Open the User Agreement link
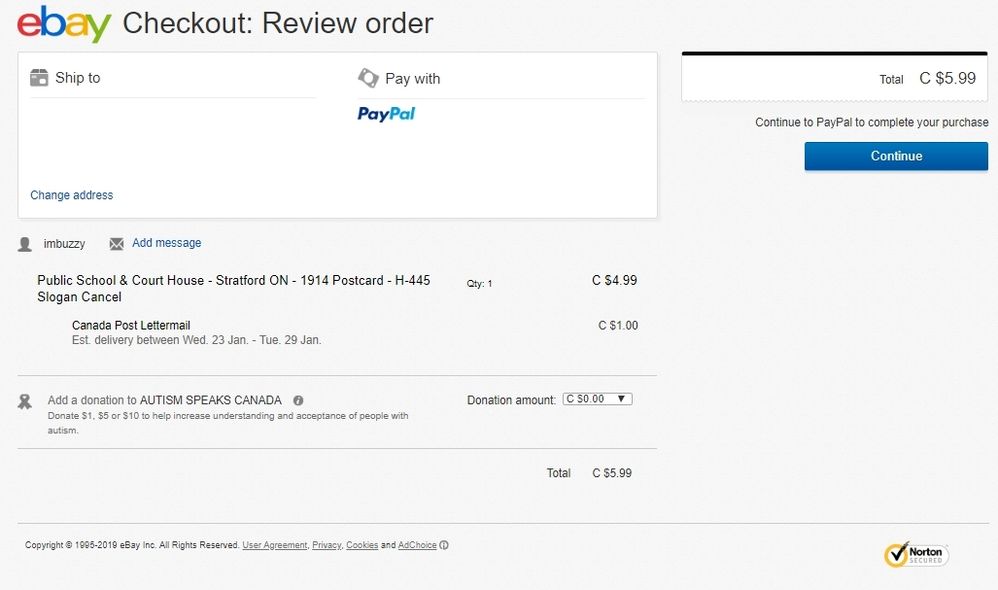The height and width of the screenshot is (590, 998). tap(274, 545)
